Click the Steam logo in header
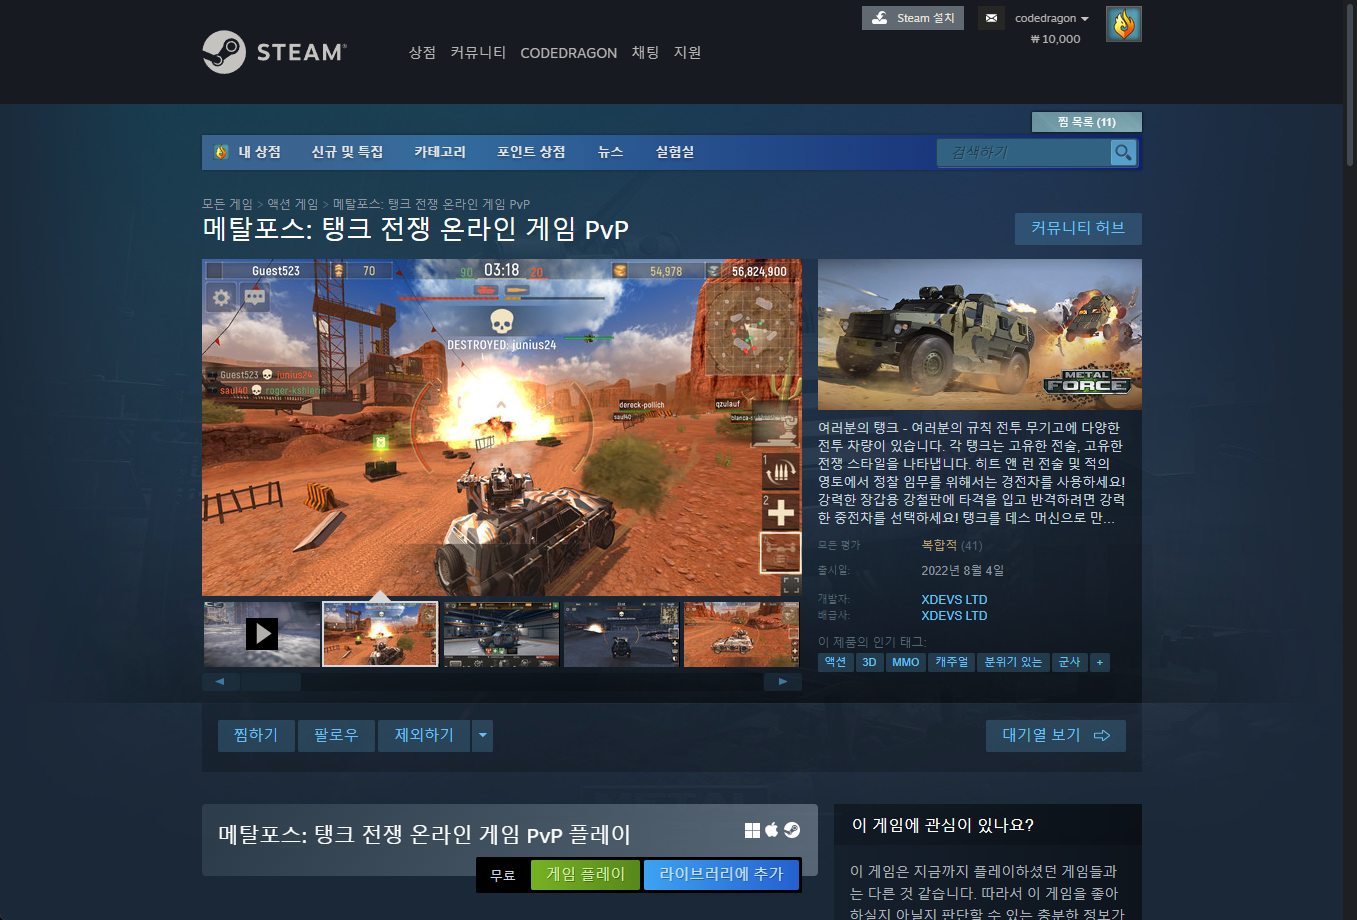This screenshot has width=1357, height=920. point(274,52)
